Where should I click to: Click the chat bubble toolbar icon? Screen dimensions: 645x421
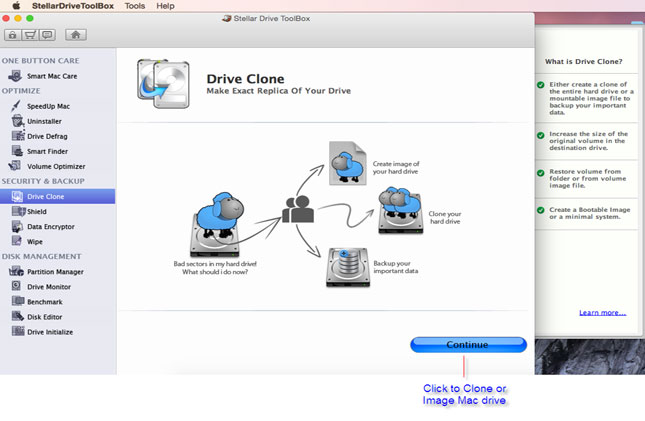[x=47, y=35]
